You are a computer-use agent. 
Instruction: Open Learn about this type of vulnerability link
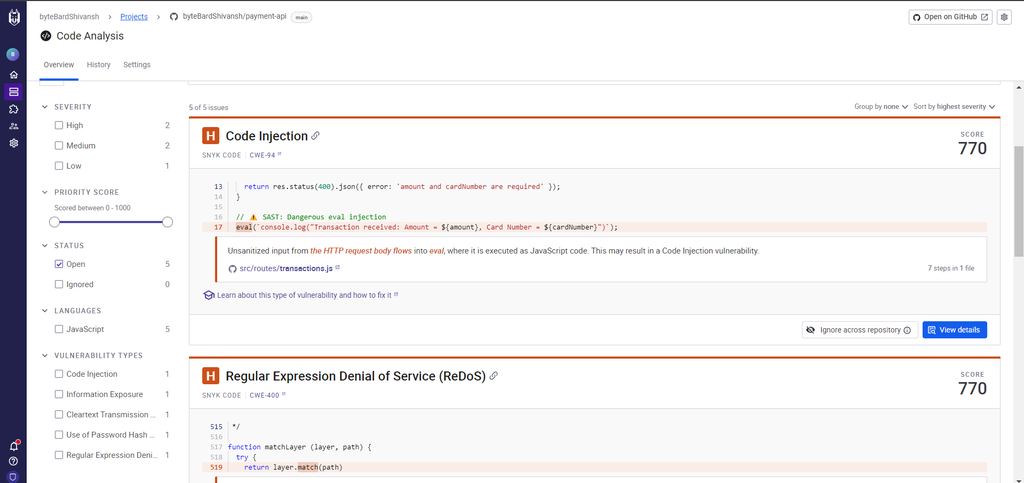tap(308, 295)
